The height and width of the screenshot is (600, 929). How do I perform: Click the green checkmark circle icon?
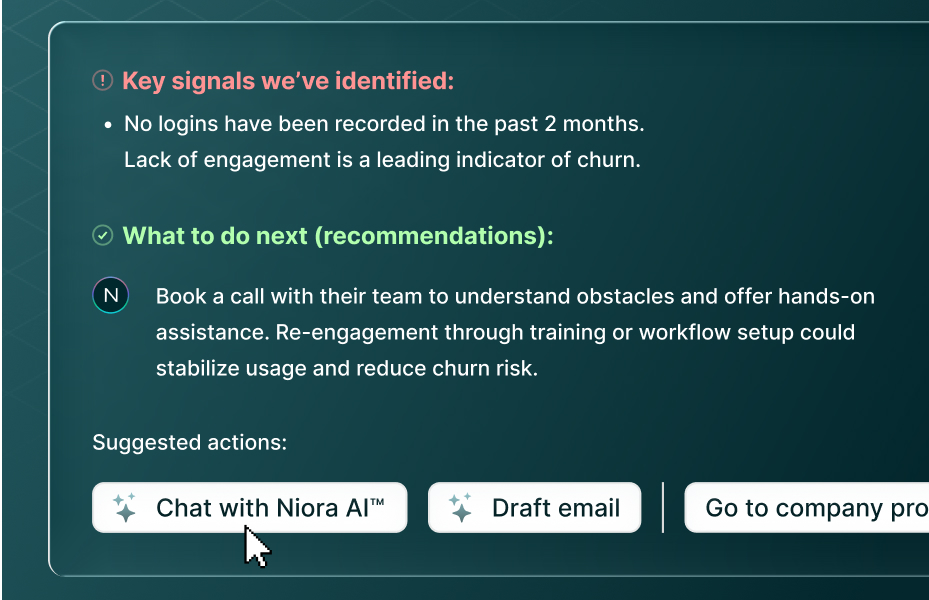[102, 235]
